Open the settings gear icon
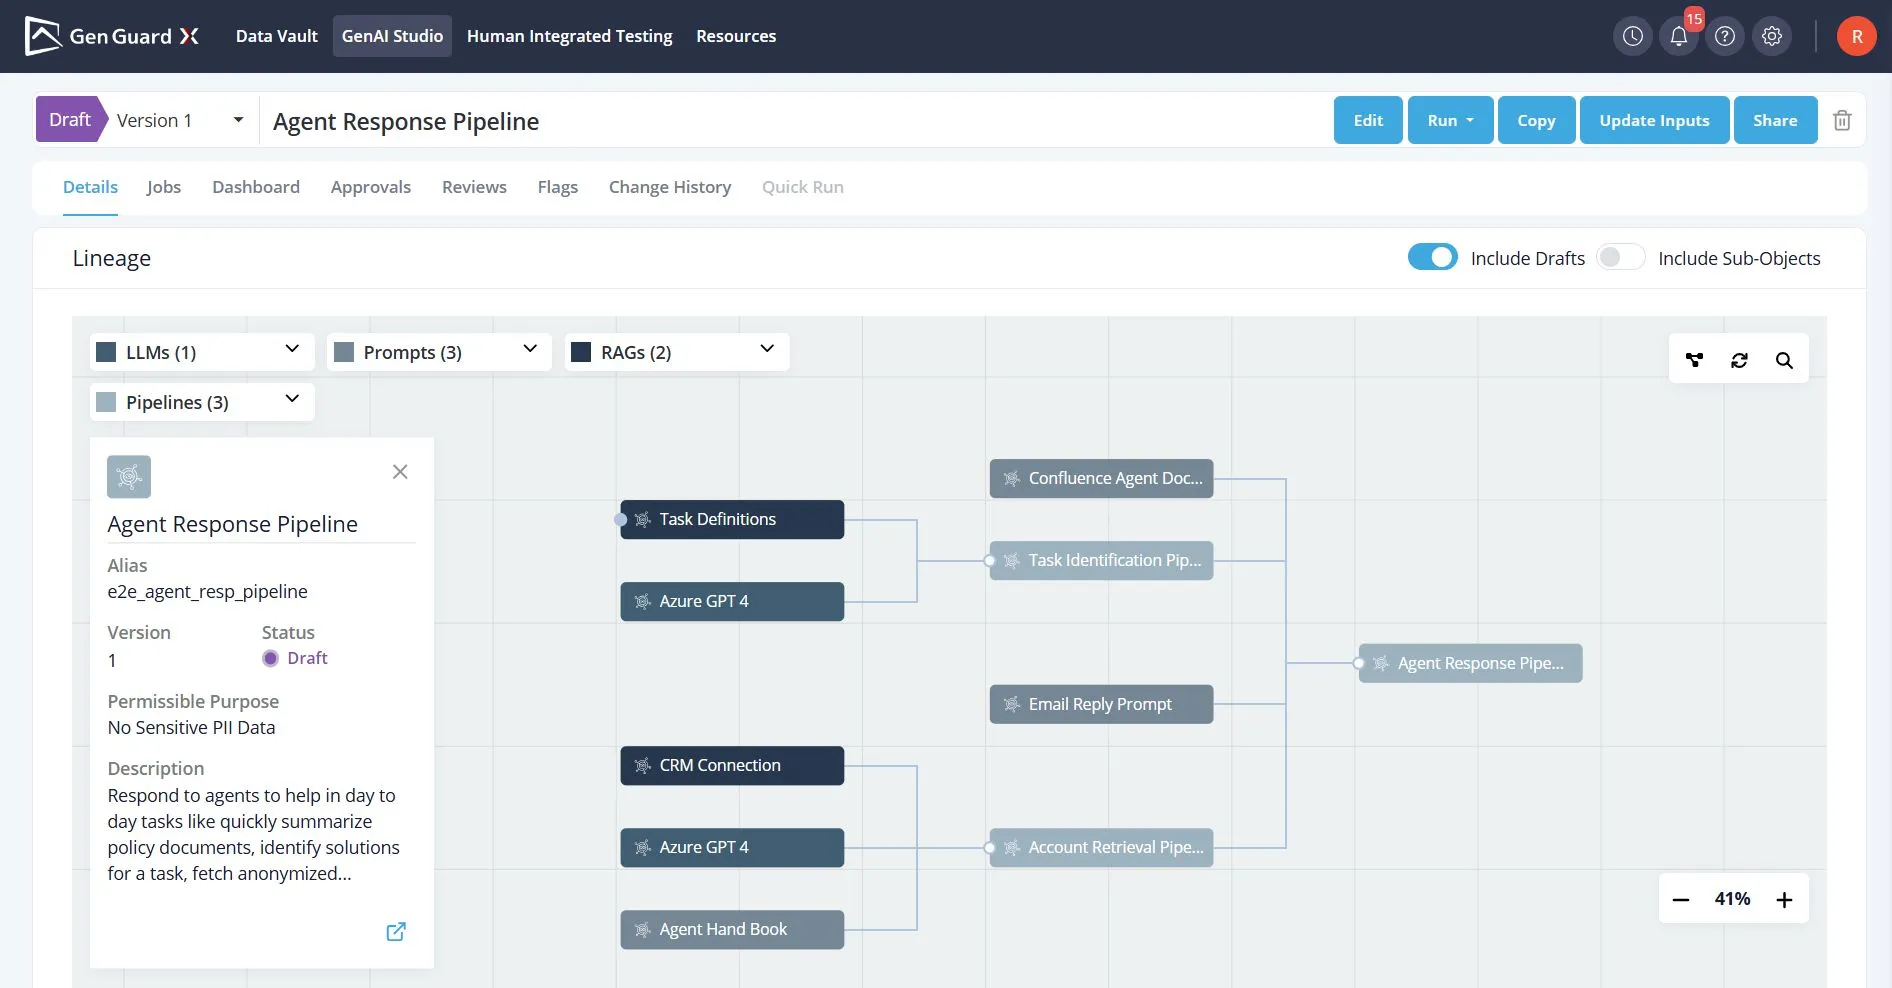 1772,36
